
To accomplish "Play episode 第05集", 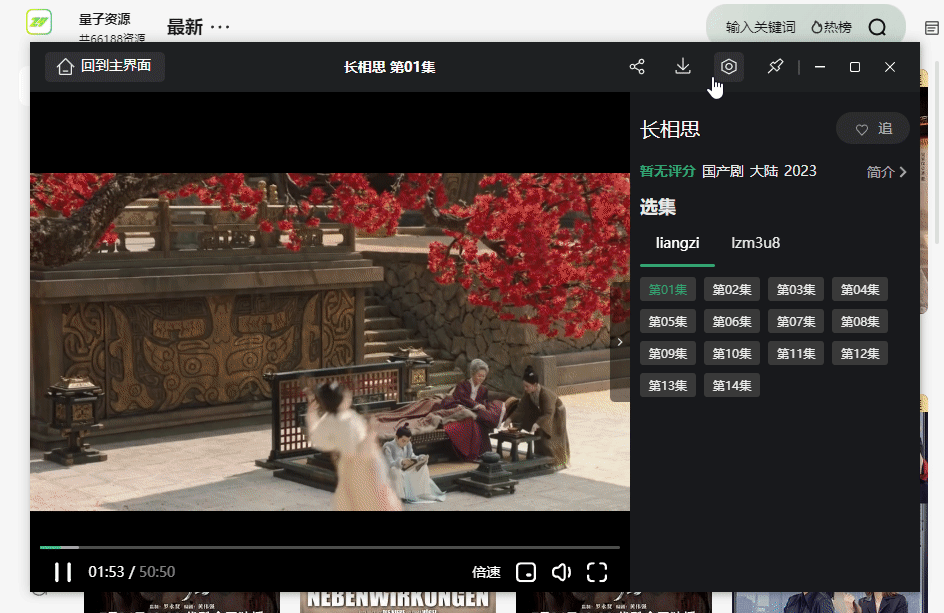I will click(668, 322).
